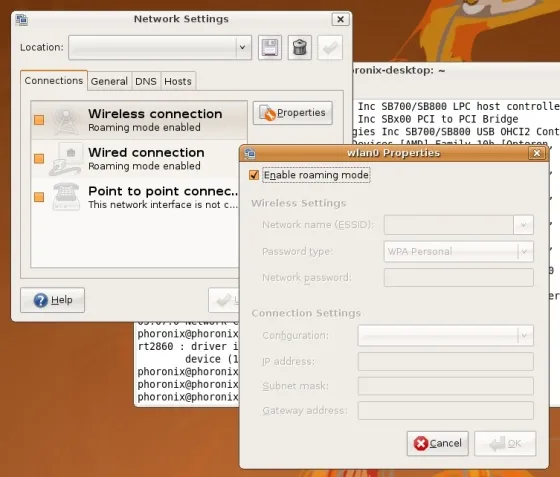Click terminal line 'Inc SBx00 PCI to PCI Bridge'
560x477 pixels.
click(438, 119)
